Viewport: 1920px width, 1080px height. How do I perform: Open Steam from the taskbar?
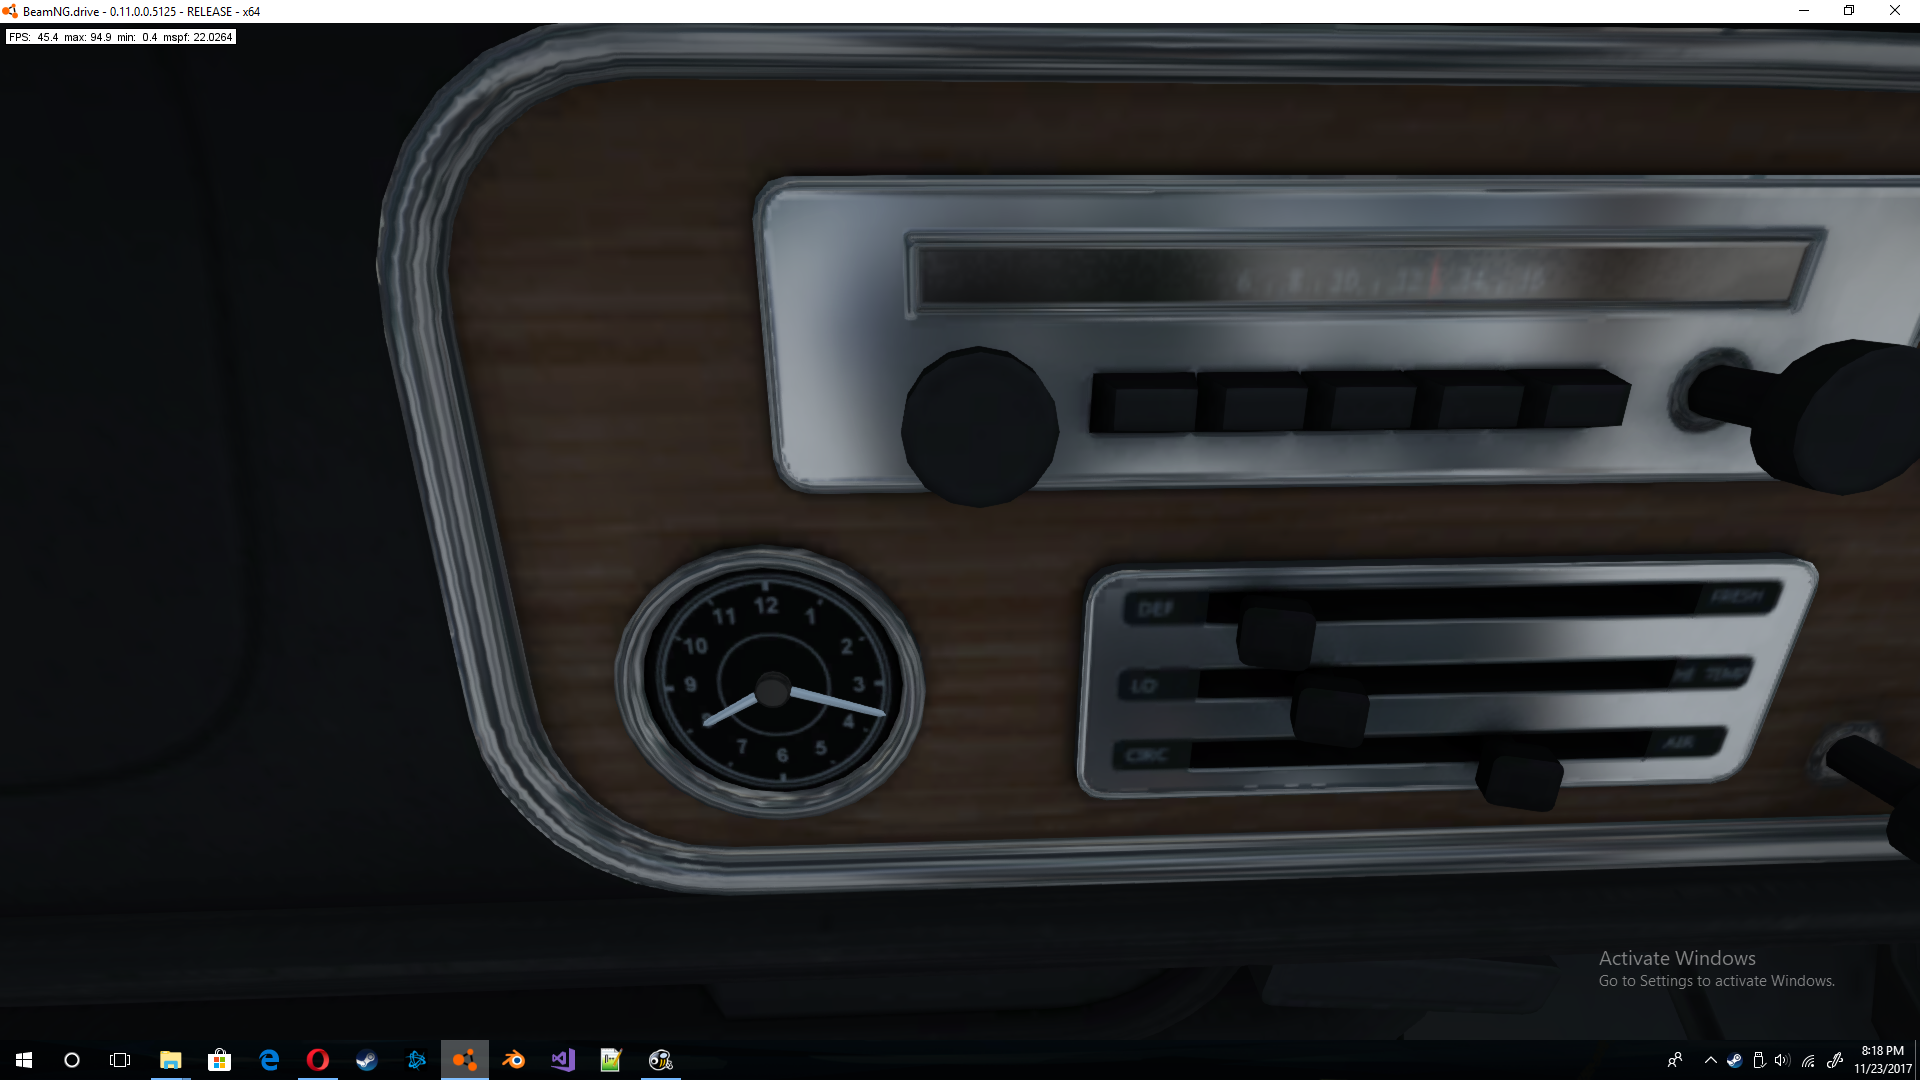(367, 1060)
